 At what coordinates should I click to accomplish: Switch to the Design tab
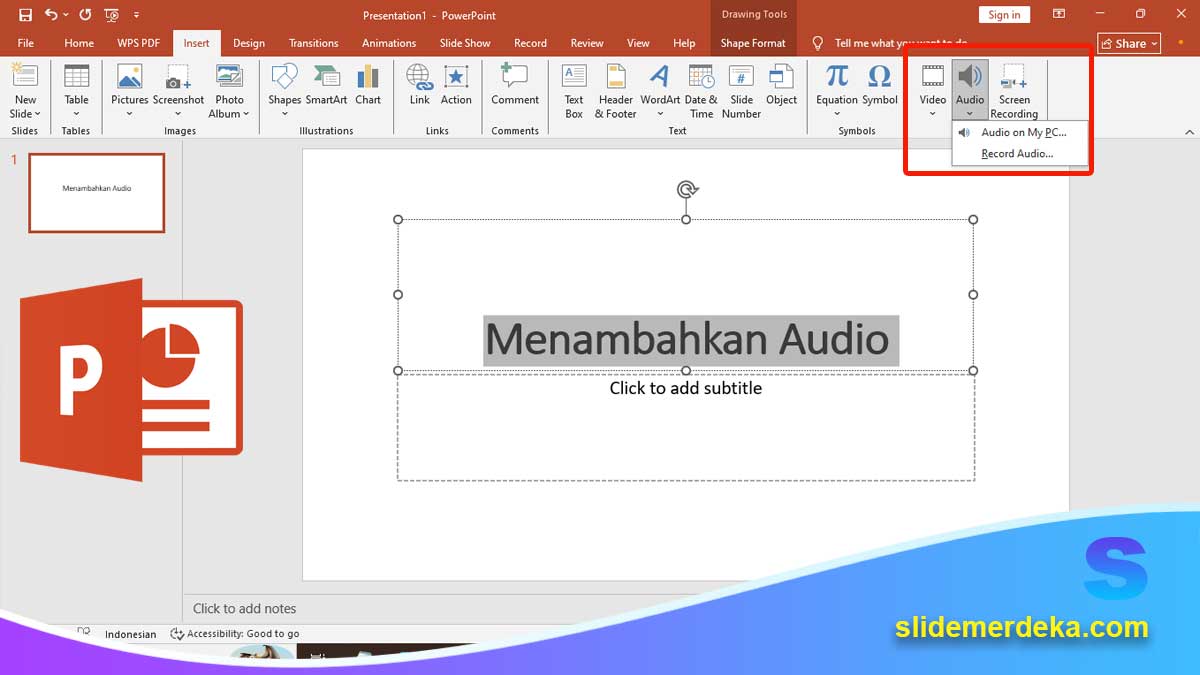coord(249,43)
